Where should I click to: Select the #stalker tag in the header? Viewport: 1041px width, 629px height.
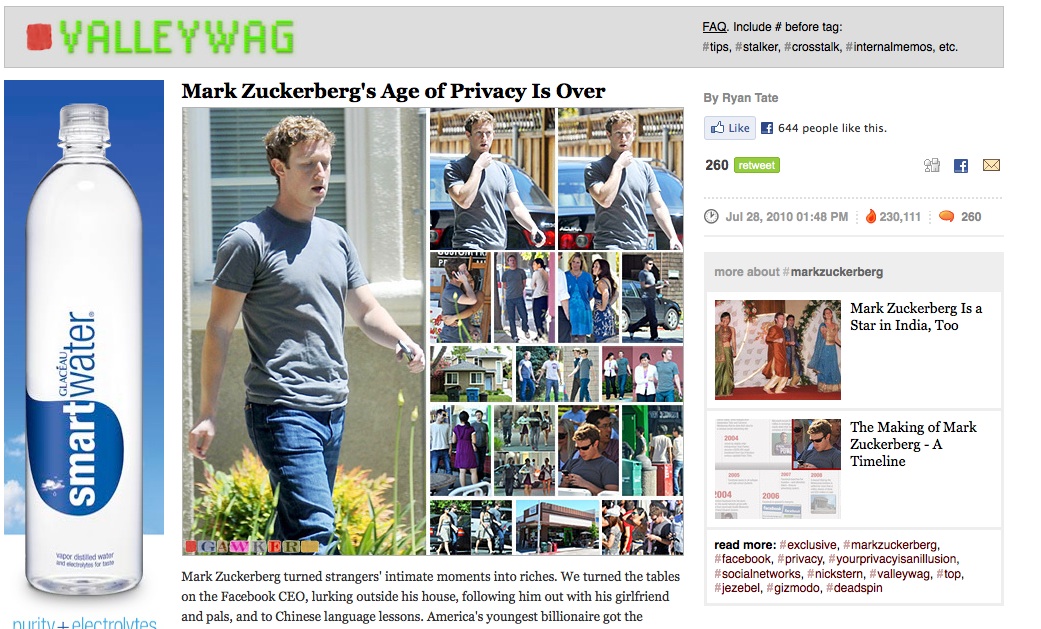756,47
